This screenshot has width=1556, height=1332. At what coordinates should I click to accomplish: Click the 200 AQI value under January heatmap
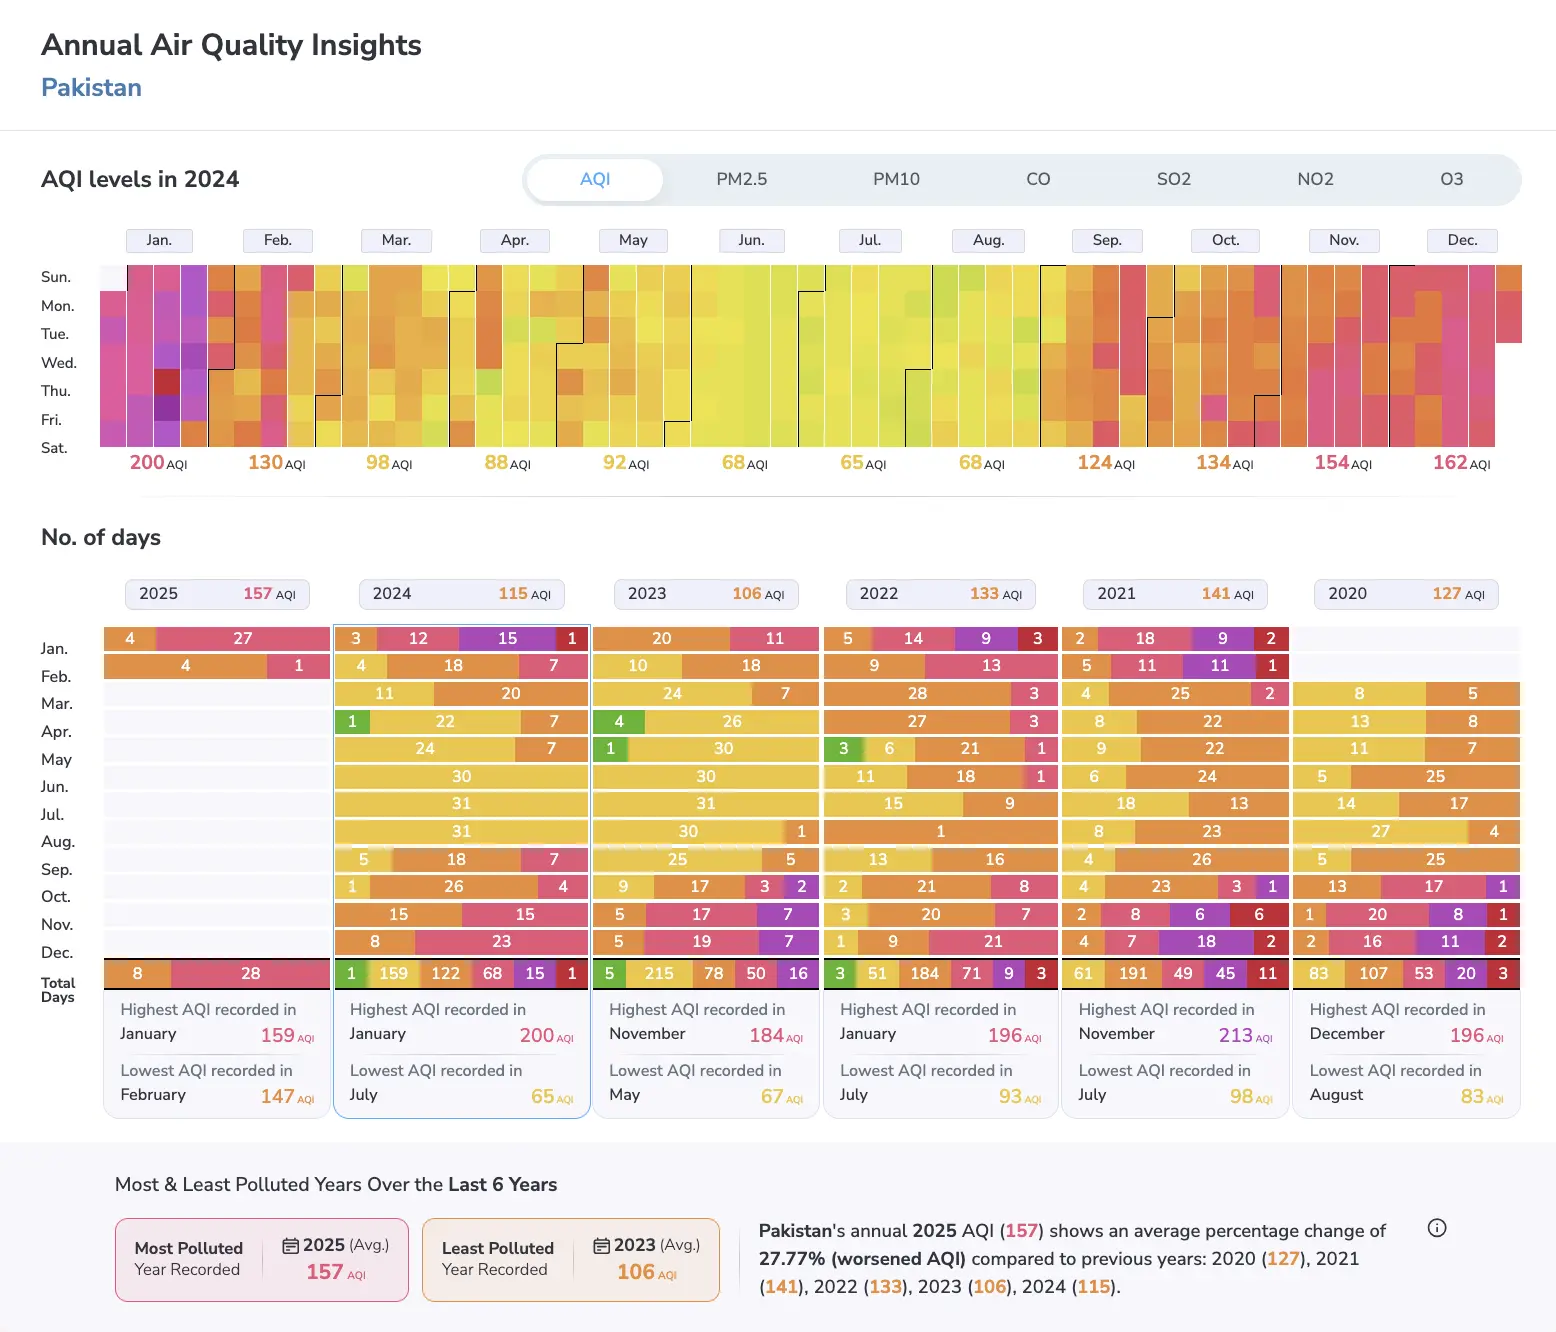158,463
